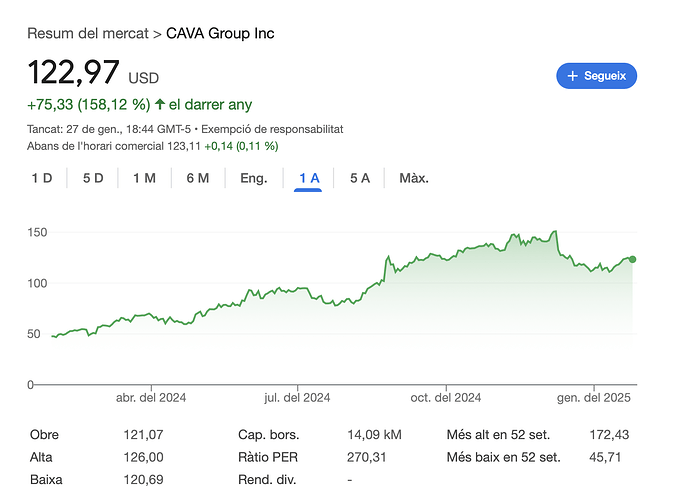Click the Rend. div. label
The height and width of the screenshot is (500, 685).
coord(267,479)
